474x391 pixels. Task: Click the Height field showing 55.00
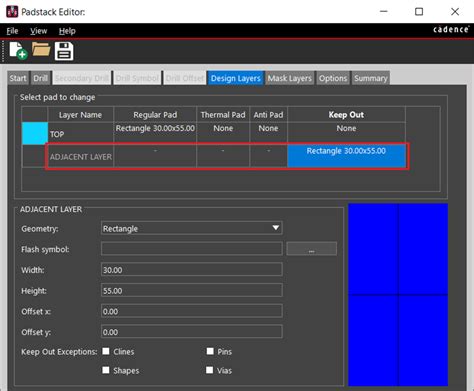[x=192, y=290]
